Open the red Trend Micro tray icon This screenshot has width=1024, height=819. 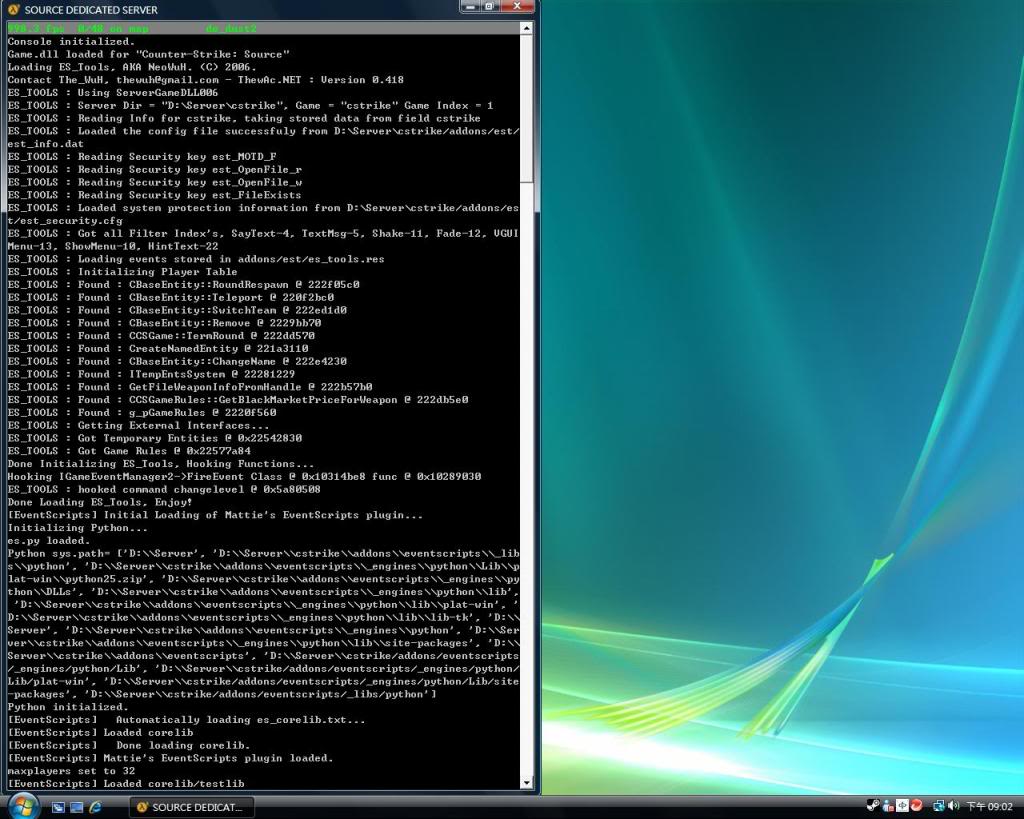[x=916, y=806]
